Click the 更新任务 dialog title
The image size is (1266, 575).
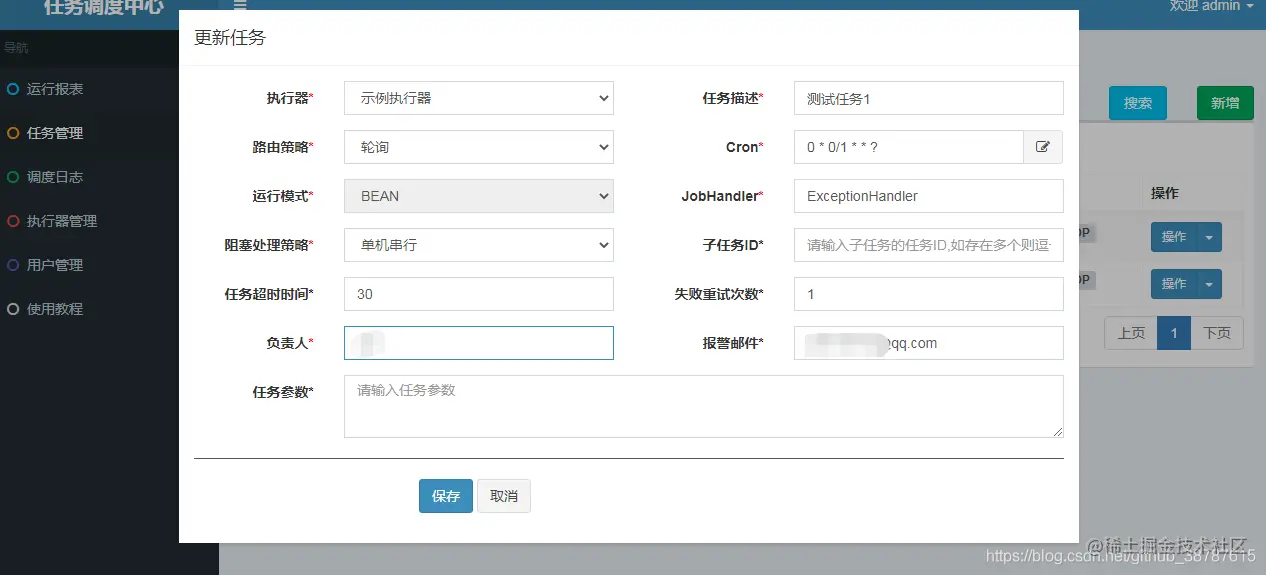tap(230, 38)
